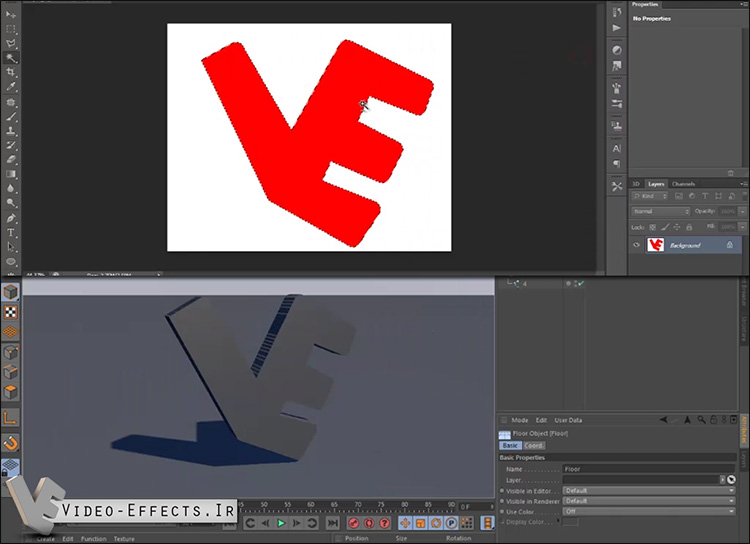Viewport: 750px width, 544px height.
Task: Click the Background layer lock icon
Action: click(729, 244)
